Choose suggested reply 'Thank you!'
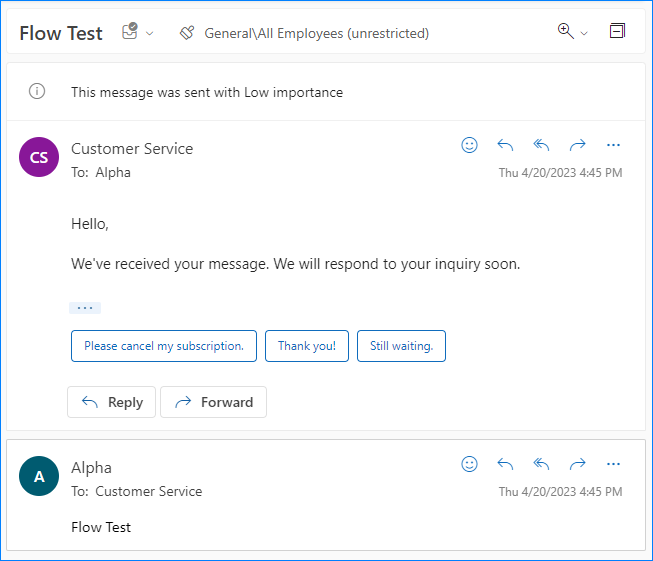This screenshot has height=561, width=653. (307, 346)
